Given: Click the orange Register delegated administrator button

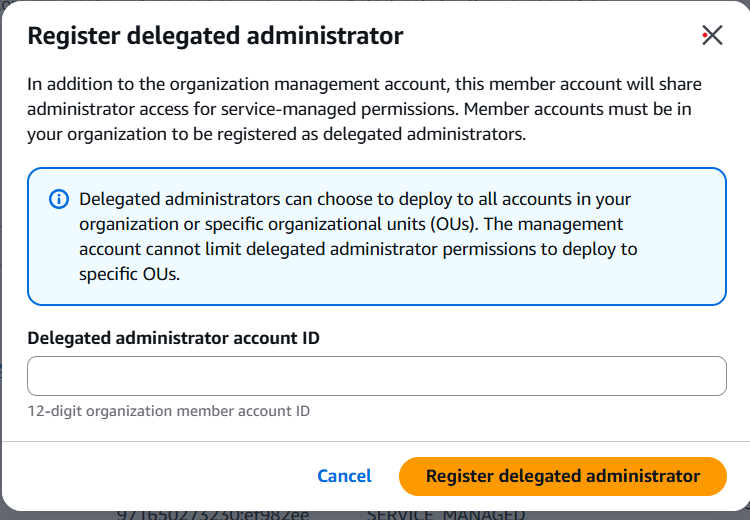Looking at the screenshot, I should [562, 476].
